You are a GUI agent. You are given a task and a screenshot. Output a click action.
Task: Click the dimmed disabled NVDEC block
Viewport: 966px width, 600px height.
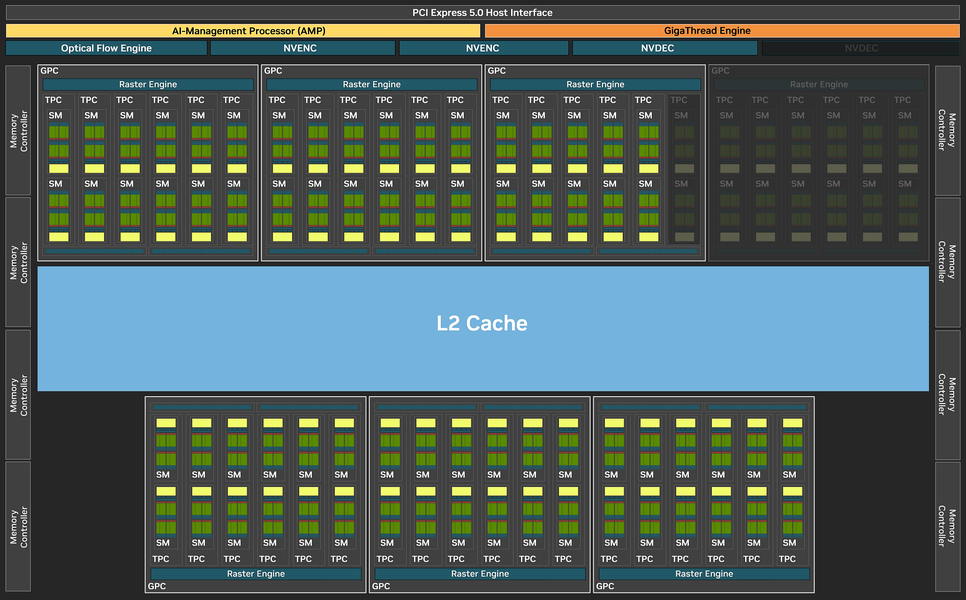click(x=861, y=48)
